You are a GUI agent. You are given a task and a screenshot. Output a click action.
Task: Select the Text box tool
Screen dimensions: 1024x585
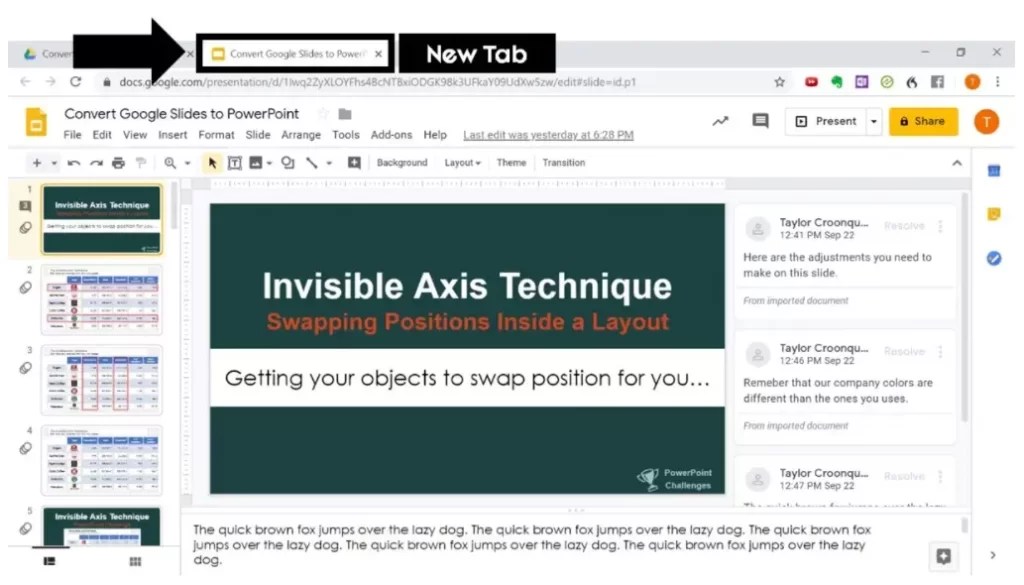pos(233,162)
